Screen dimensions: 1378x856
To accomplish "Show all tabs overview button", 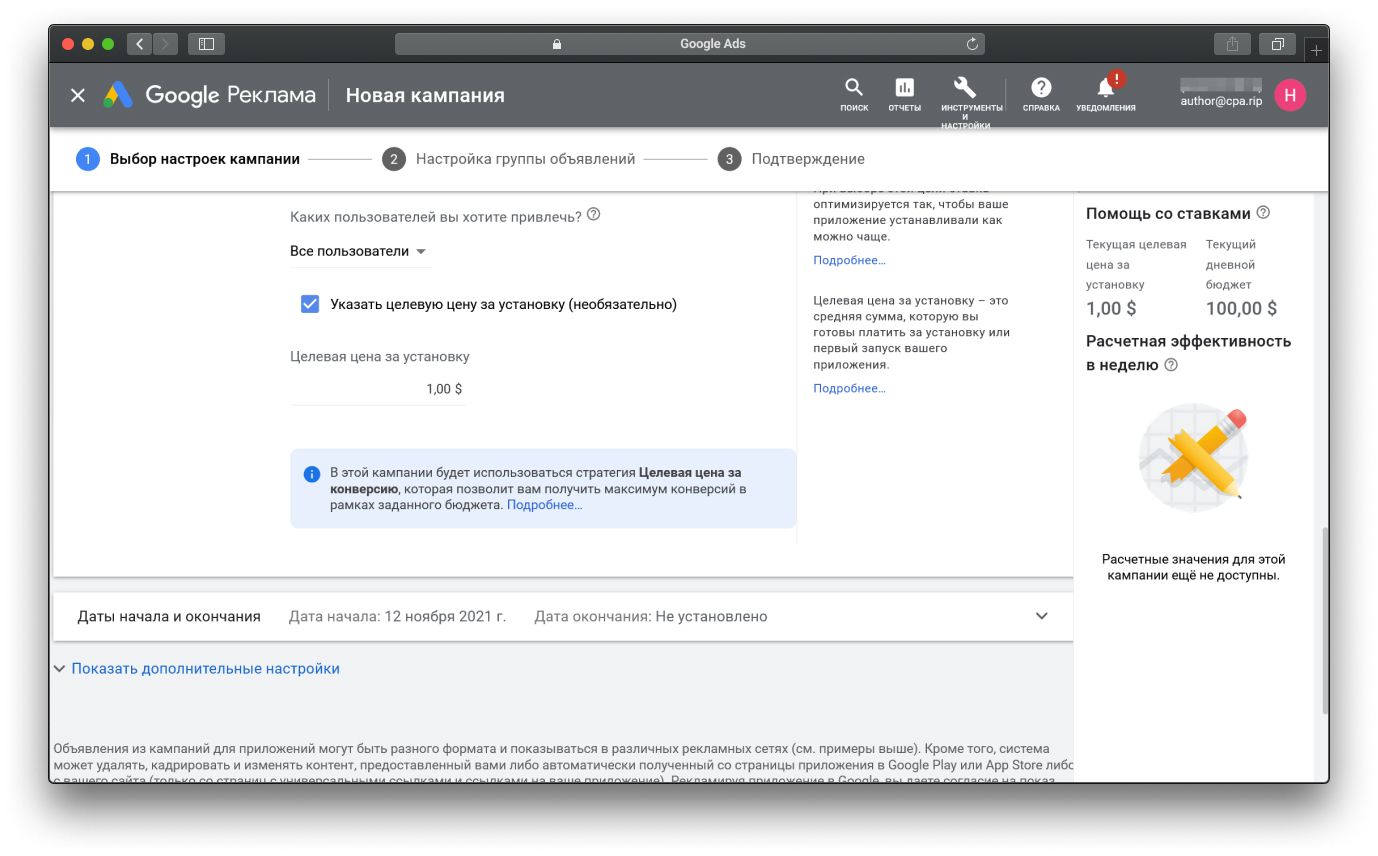I will point(1278,44).
